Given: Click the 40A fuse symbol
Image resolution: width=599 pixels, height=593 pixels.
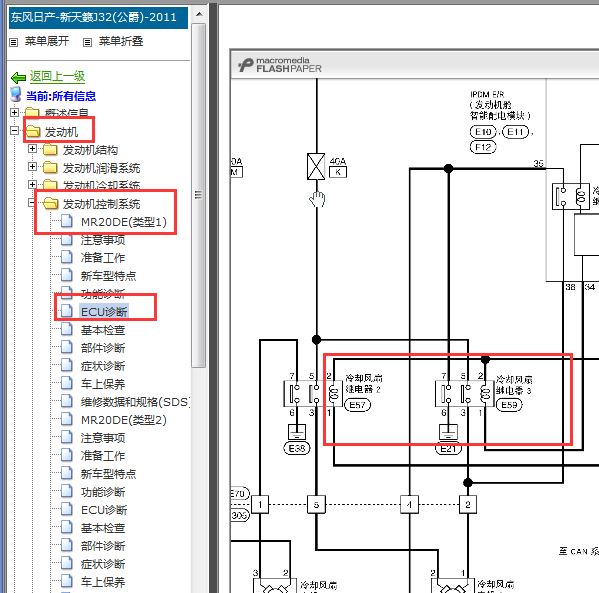Looking at the screenshot, I should tap(316, 167).
